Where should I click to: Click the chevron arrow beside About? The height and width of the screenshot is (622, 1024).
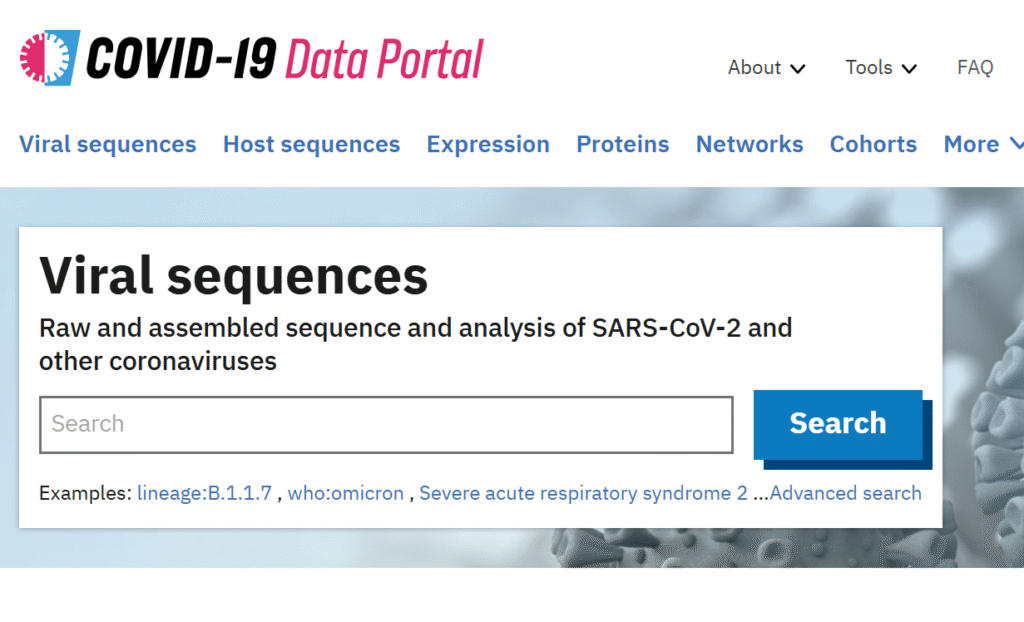pos(797,69)
